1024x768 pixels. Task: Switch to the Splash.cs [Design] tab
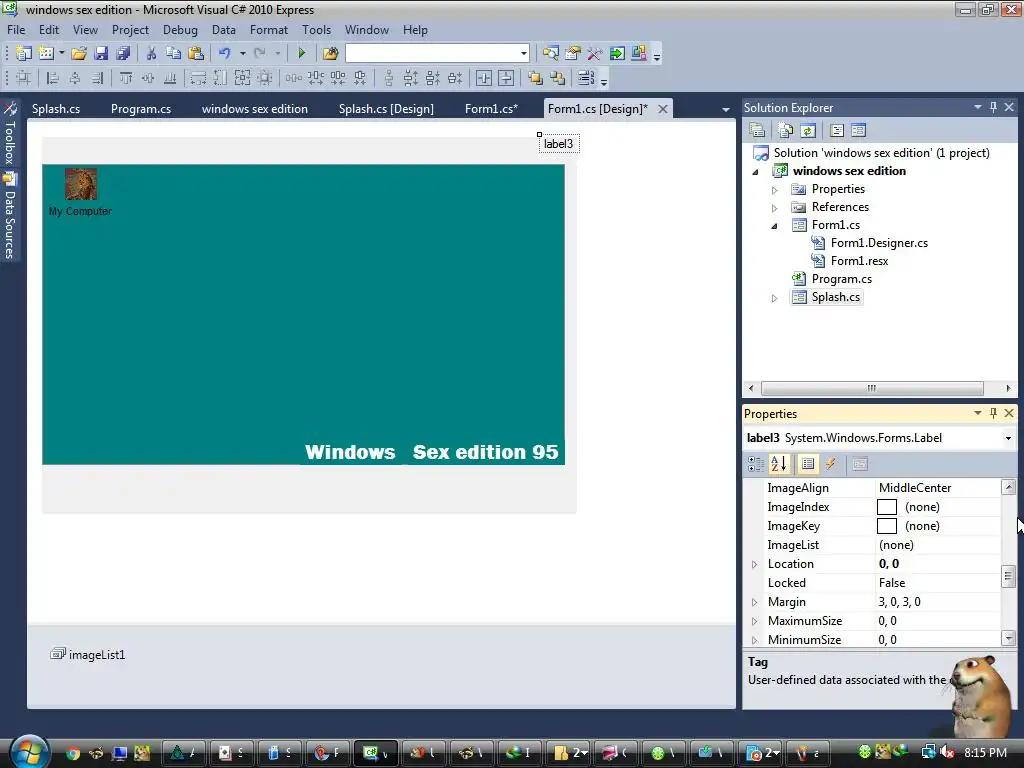click(x=386, y=109)
